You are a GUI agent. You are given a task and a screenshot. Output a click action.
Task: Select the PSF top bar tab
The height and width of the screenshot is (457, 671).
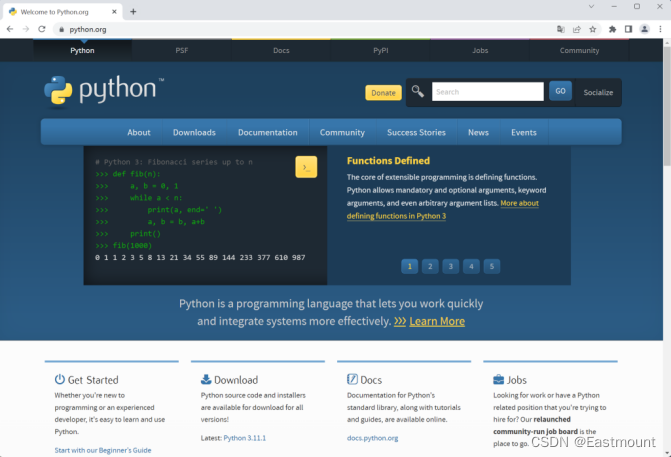pyautogui.click(x=182, y=50)
